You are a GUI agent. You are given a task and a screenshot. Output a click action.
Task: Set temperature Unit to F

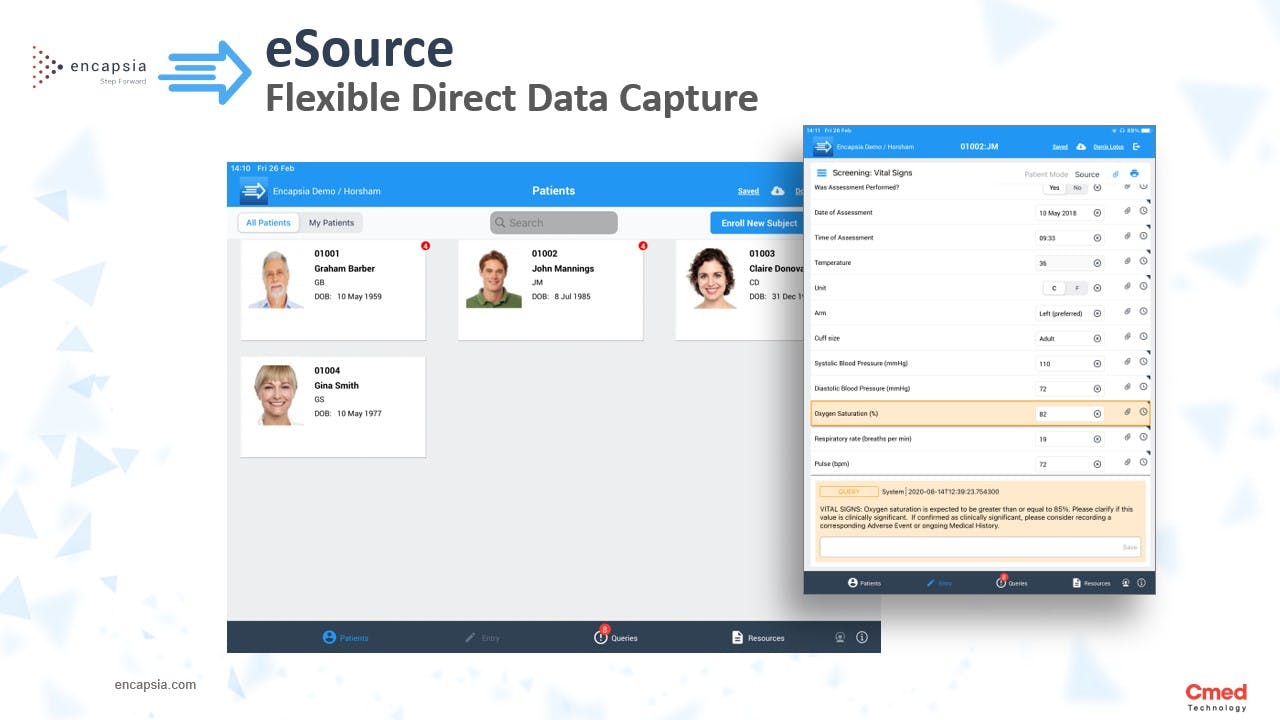1076,288
